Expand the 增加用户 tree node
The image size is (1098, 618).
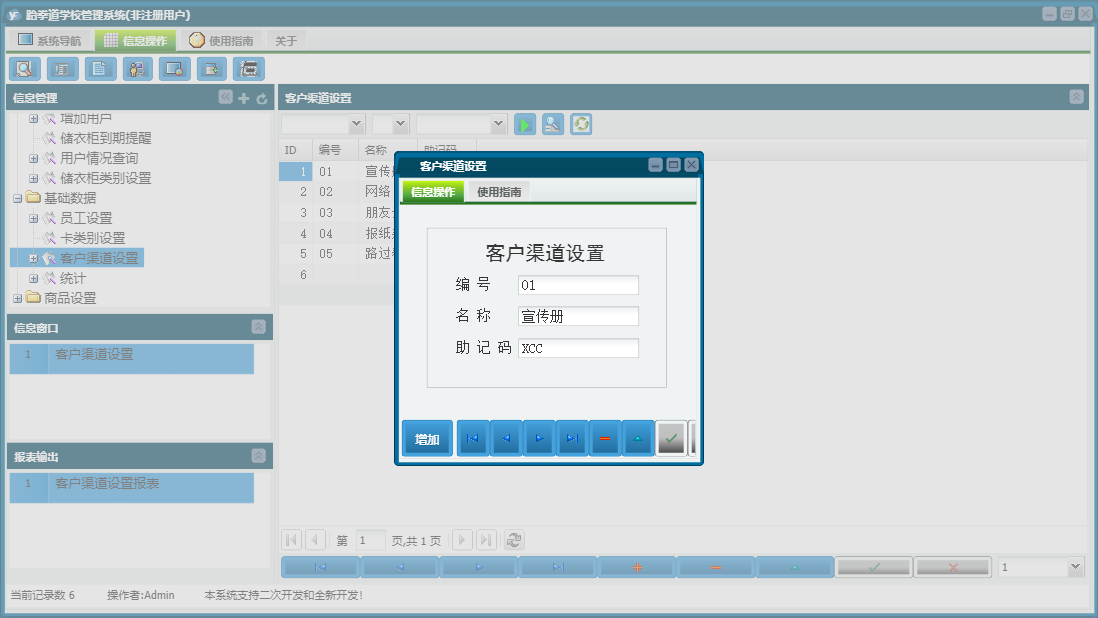click(33, 119)
